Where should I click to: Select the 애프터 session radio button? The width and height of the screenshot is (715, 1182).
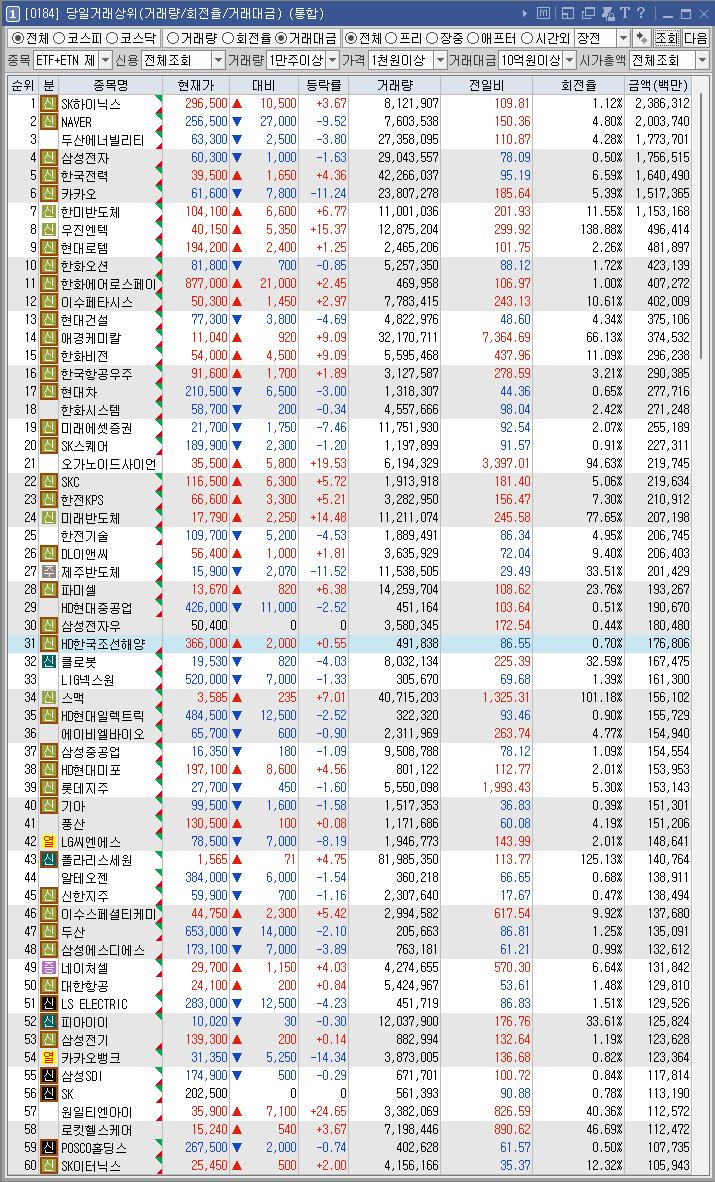click(x=491, y=38)
